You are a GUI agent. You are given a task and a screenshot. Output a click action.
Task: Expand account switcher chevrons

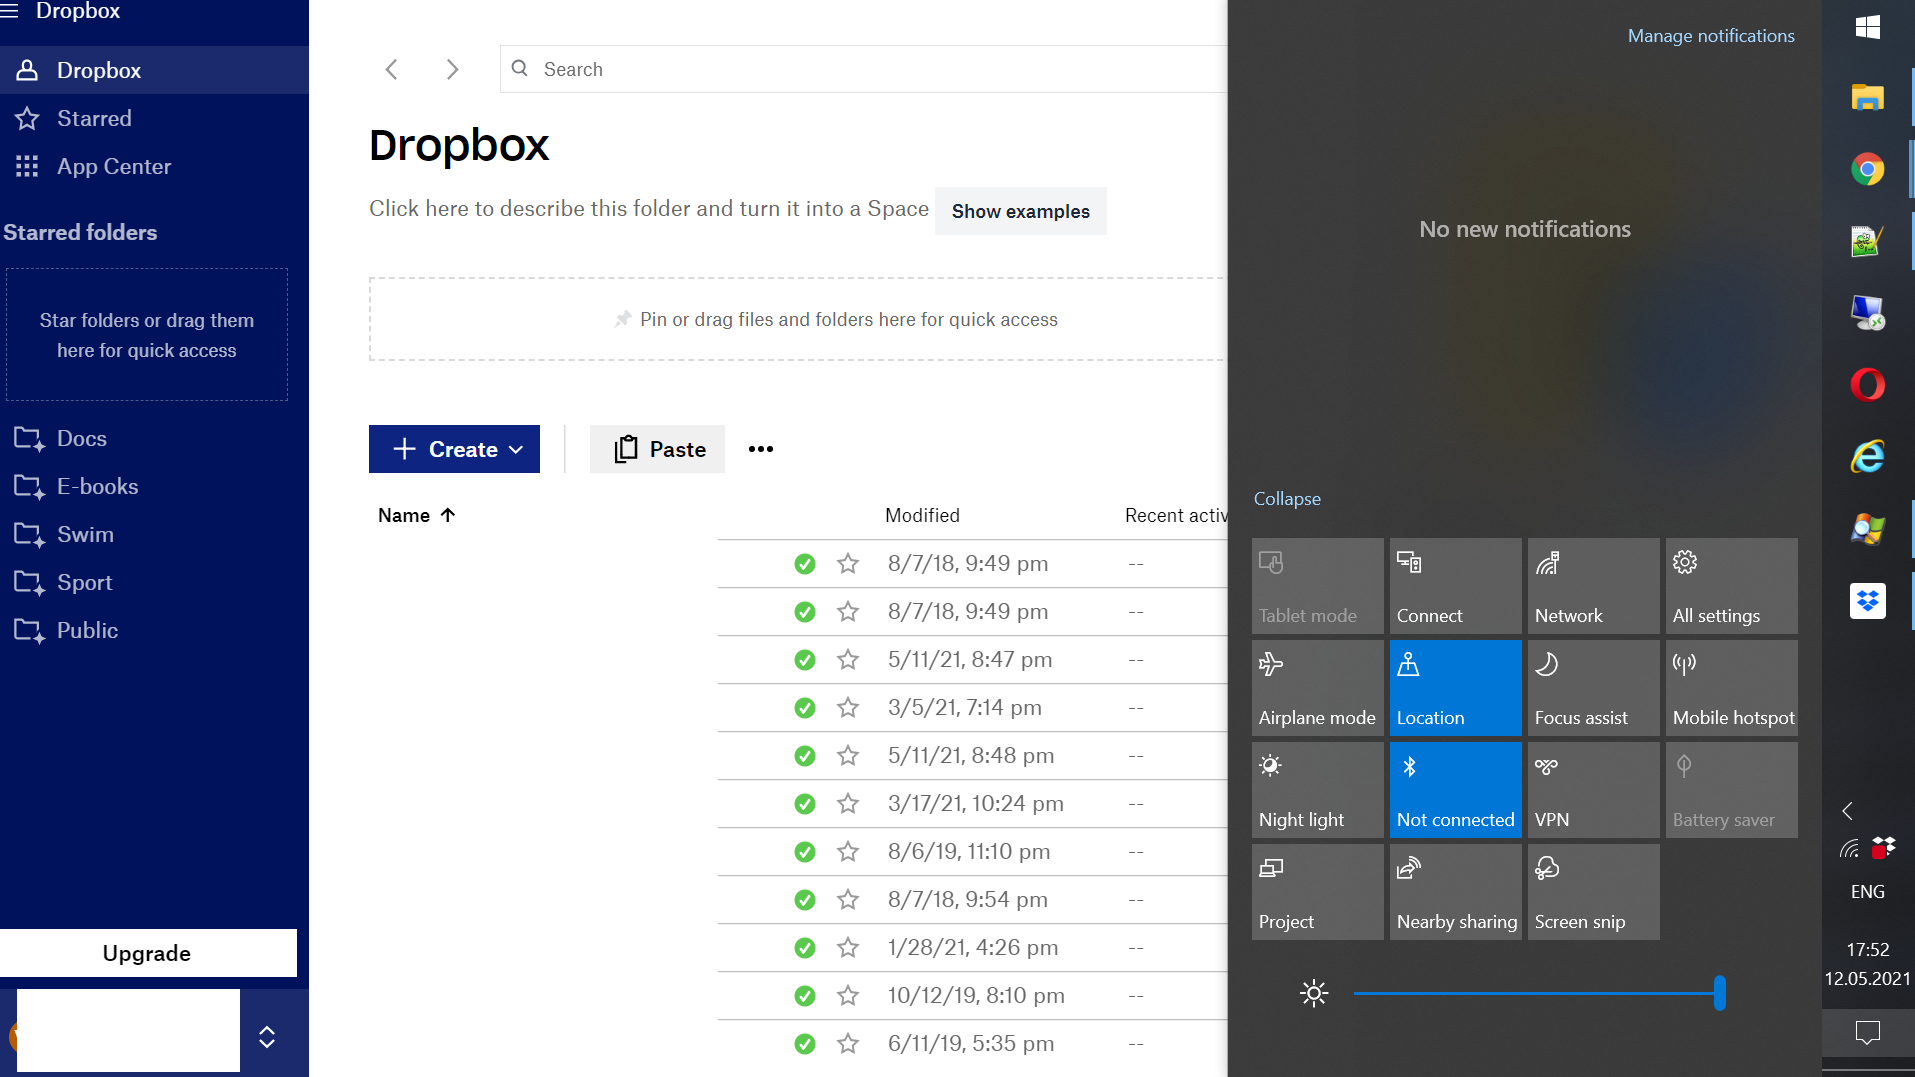(x=267, y=1037)
